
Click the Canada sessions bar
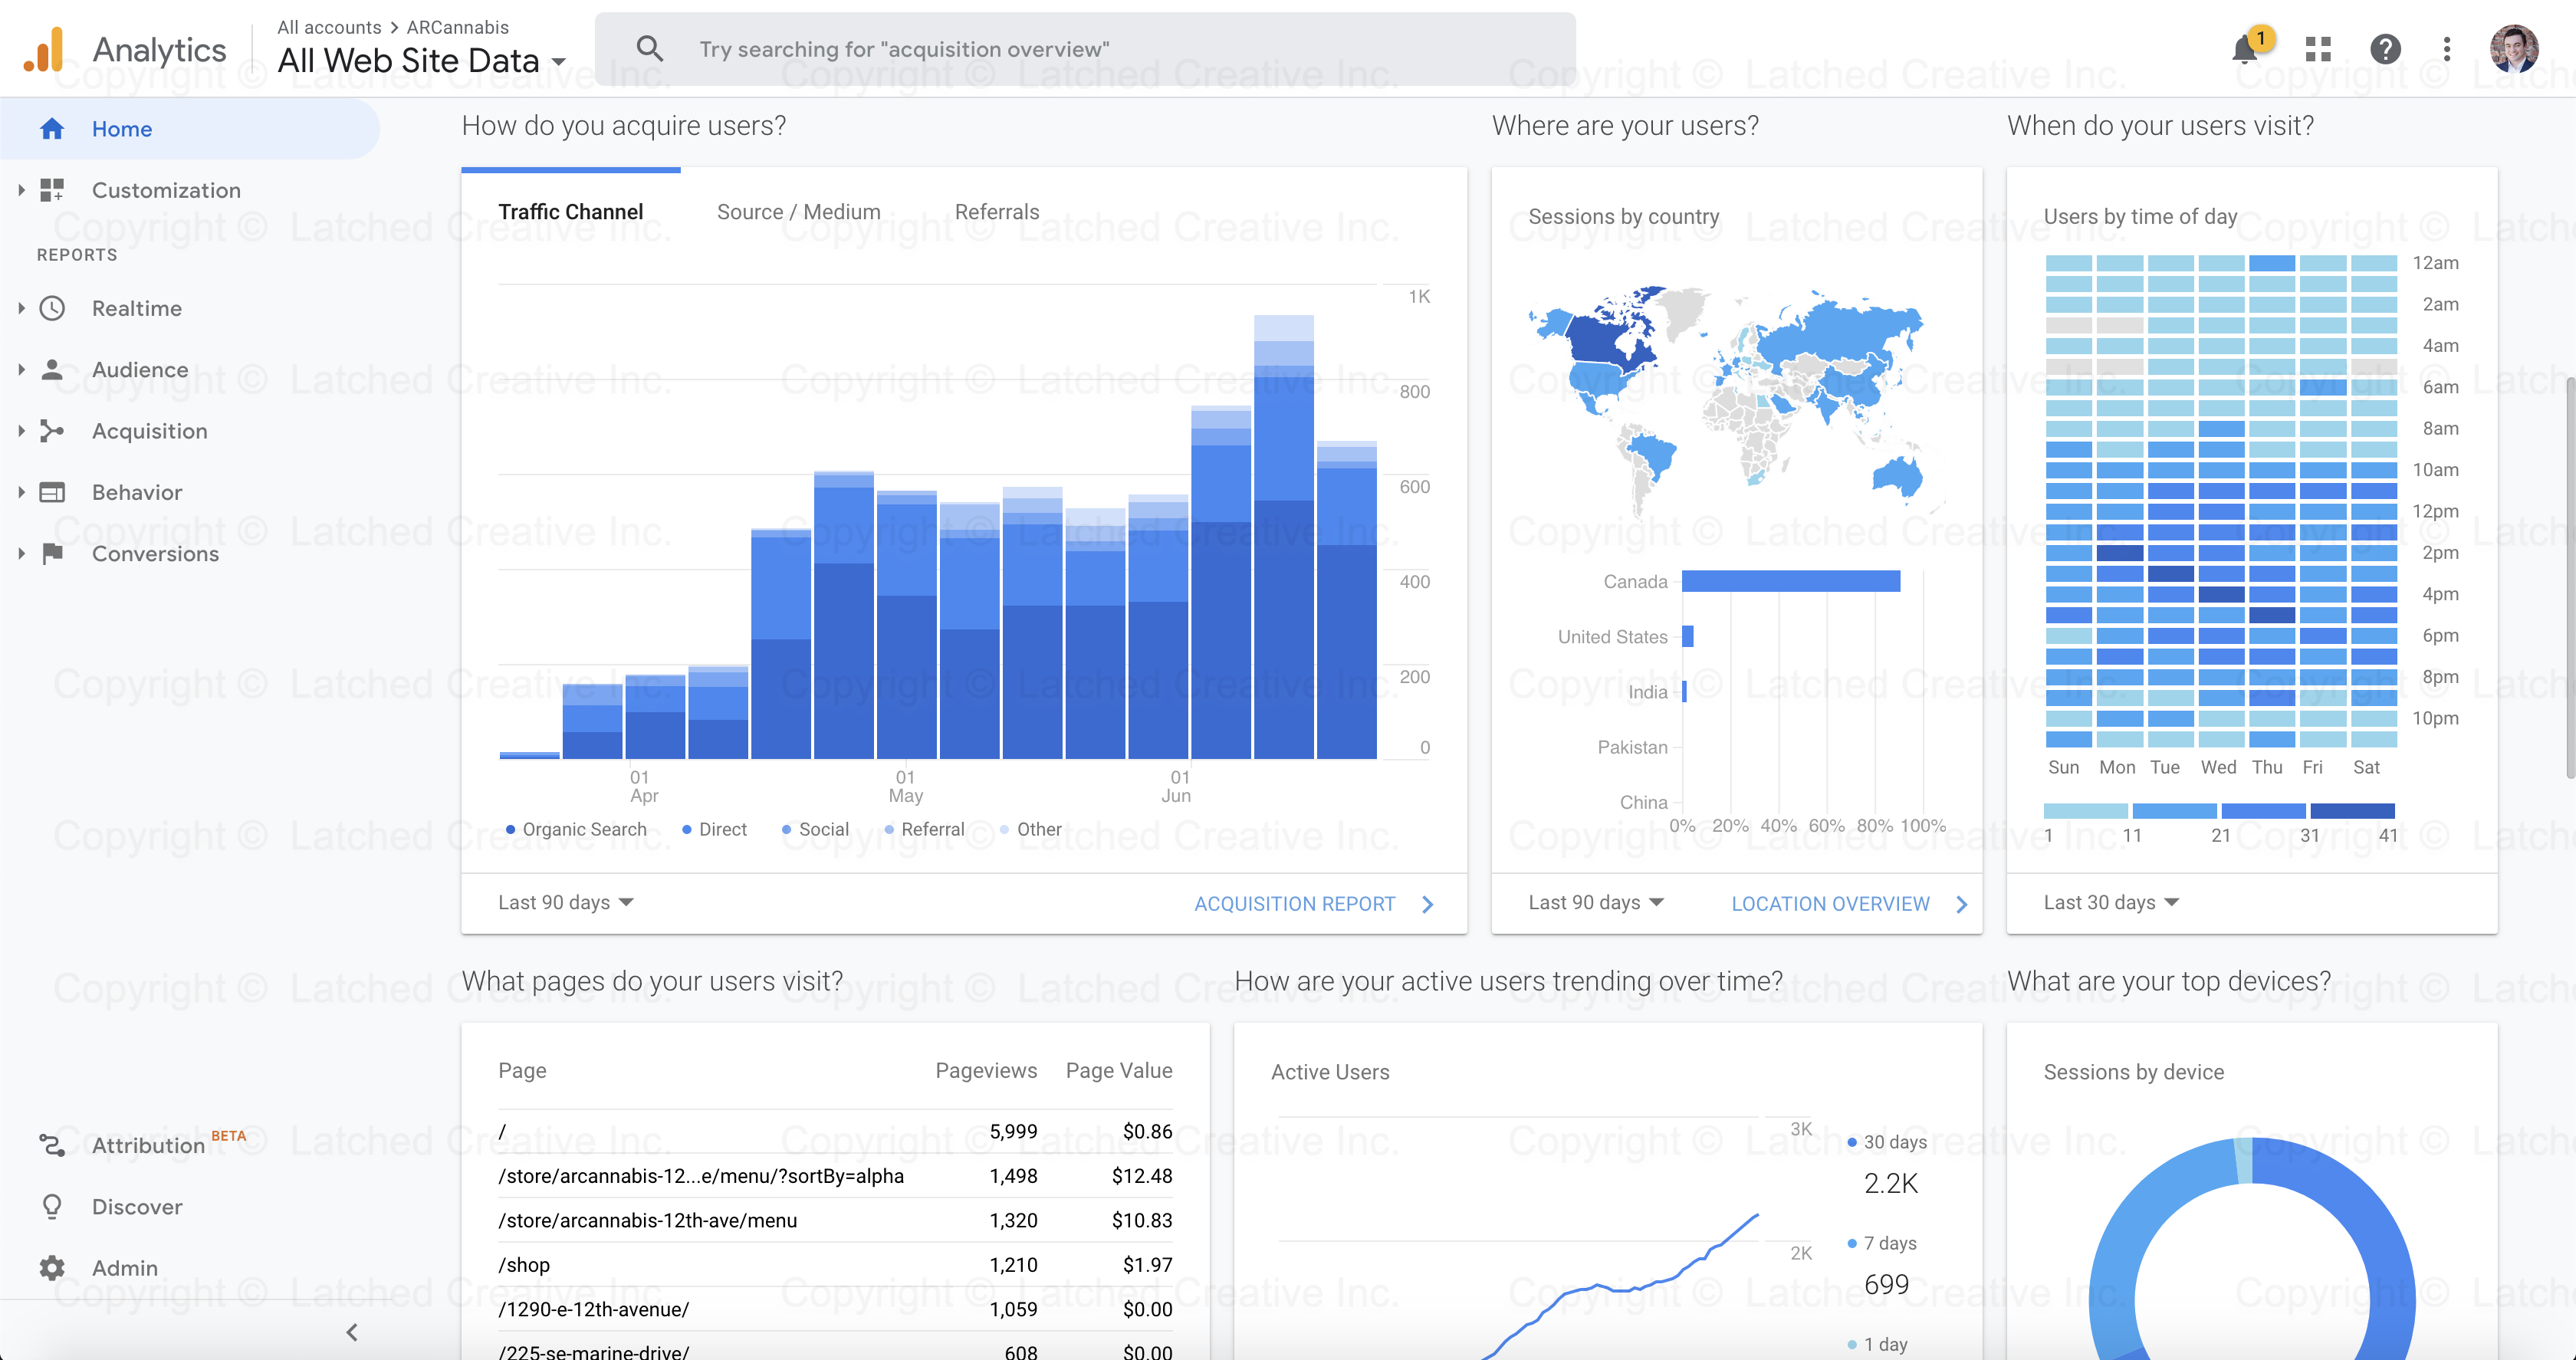pyautogui.click(x=1791, y=581)
